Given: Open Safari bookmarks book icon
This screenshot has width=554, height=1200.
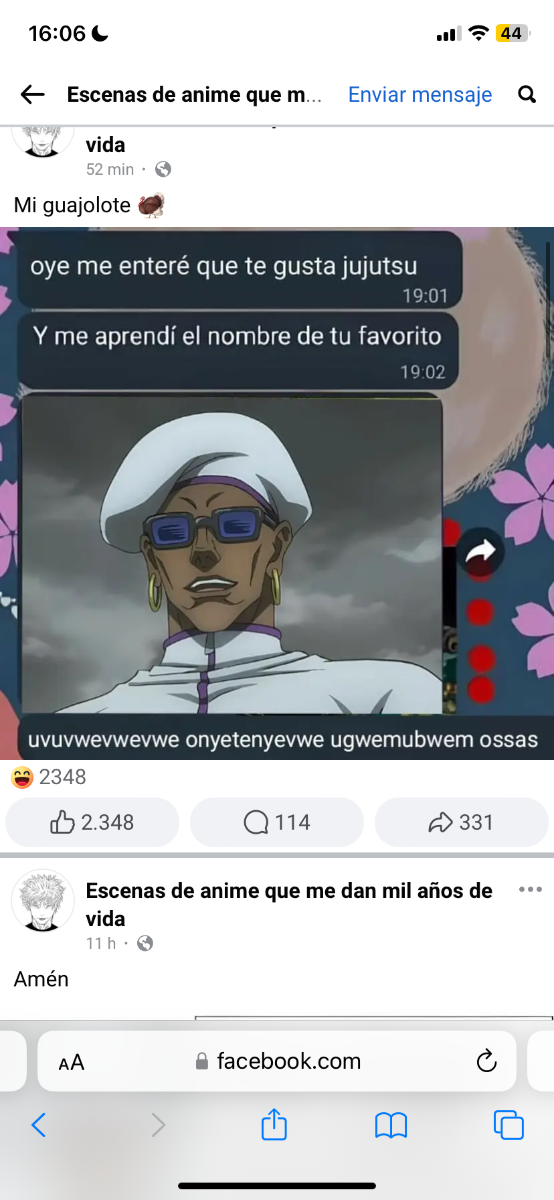Looking at the screenshot, I should click(x=391, y=1126).
